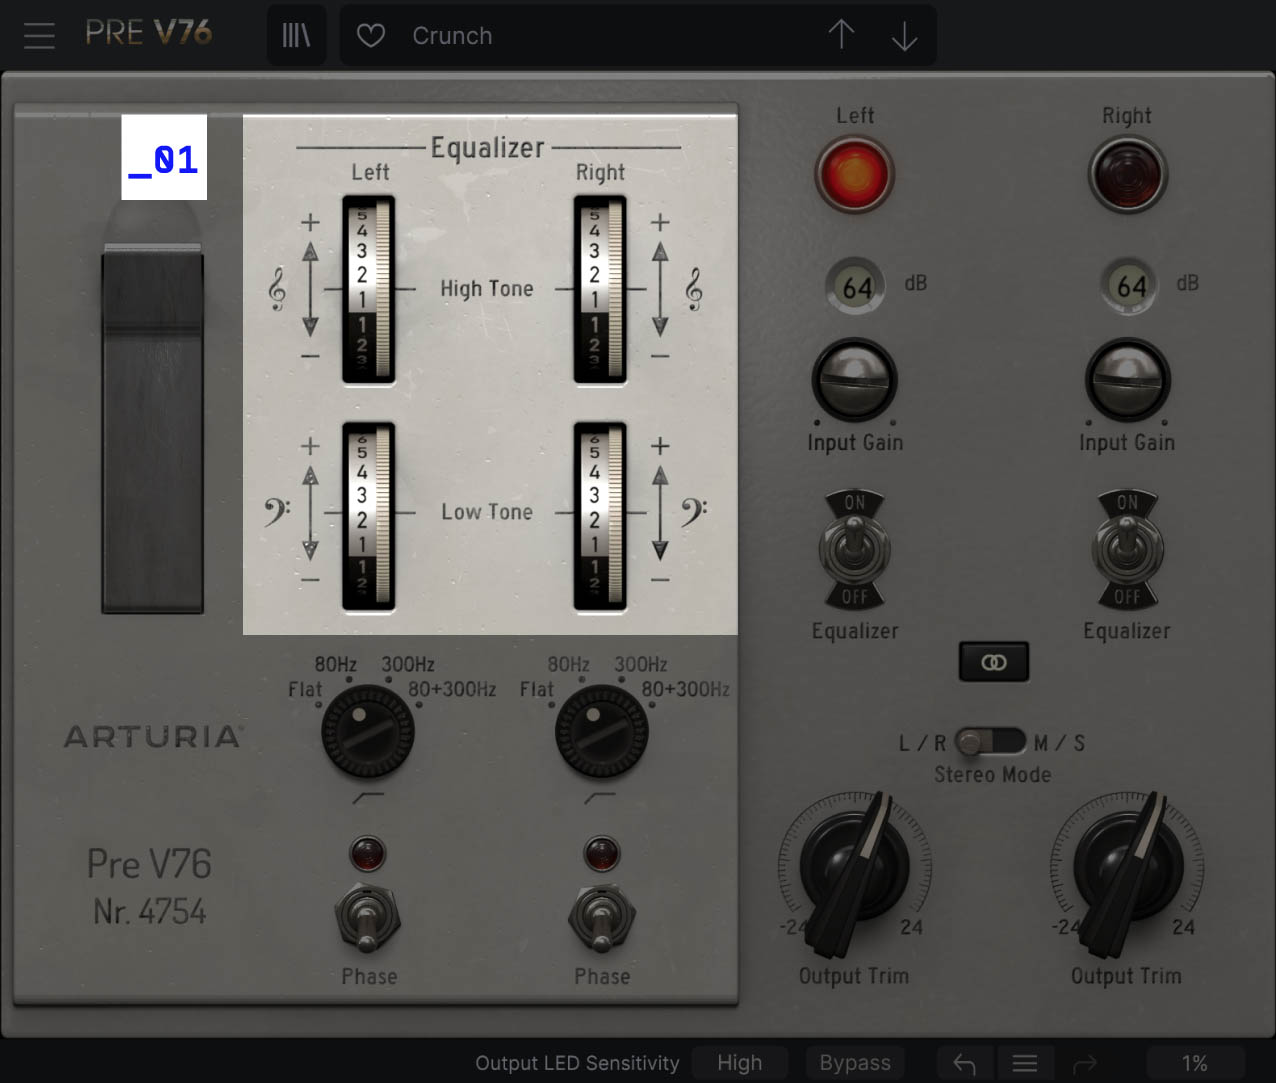The width and height of the screenshot is (1276, 1083).
Task: Click the Crunch preset name
Action: point(452,36)
